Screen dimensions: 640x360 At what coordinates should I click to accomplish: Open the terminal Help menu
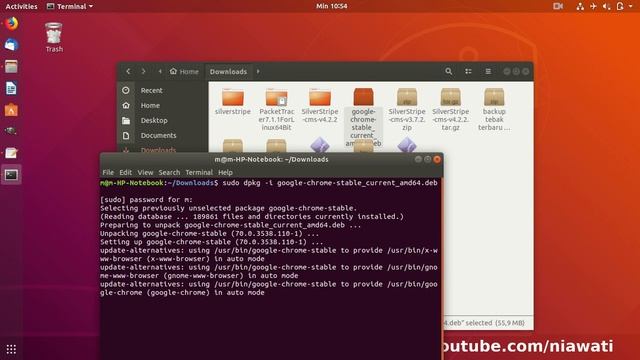click(x=225, y=172)
